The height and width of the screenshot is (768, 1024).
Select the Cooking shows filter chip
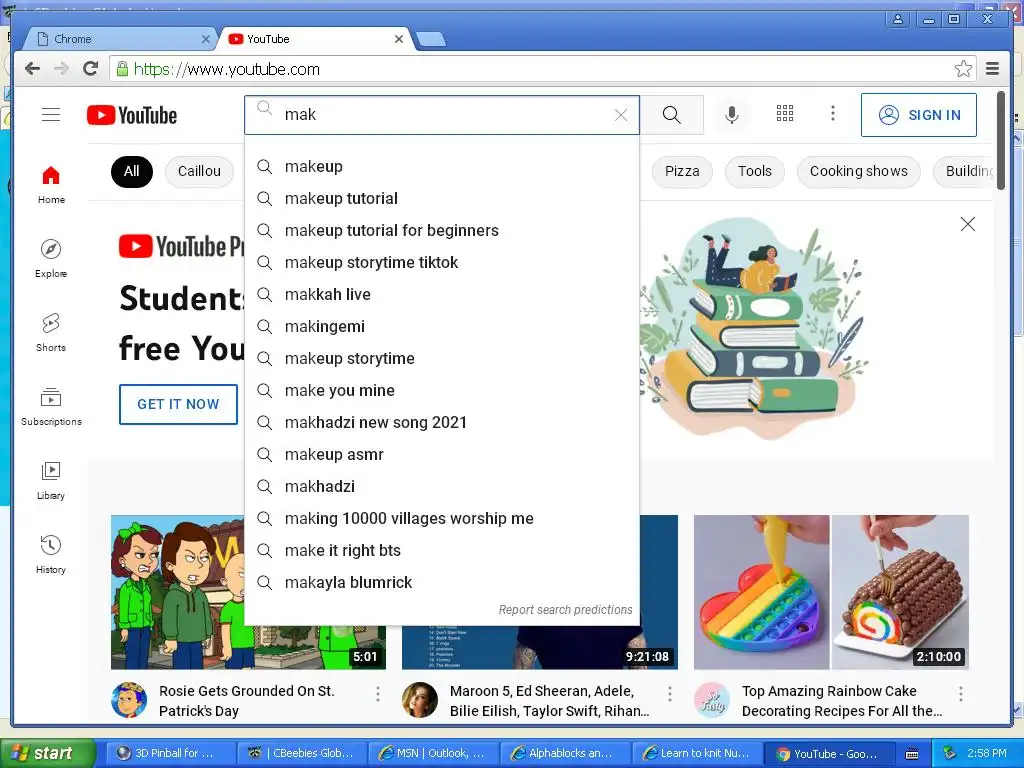(x=859, y=172)
